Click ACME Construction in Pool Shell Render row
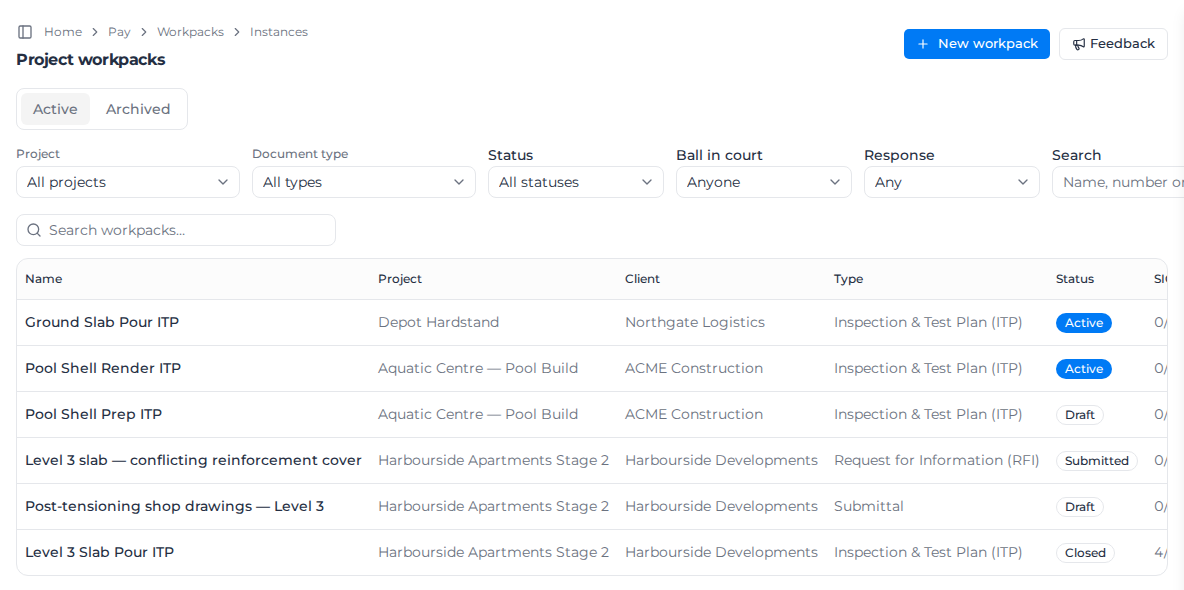The height and width of the screenshot is (590, 1184). (x=694, y=369)
